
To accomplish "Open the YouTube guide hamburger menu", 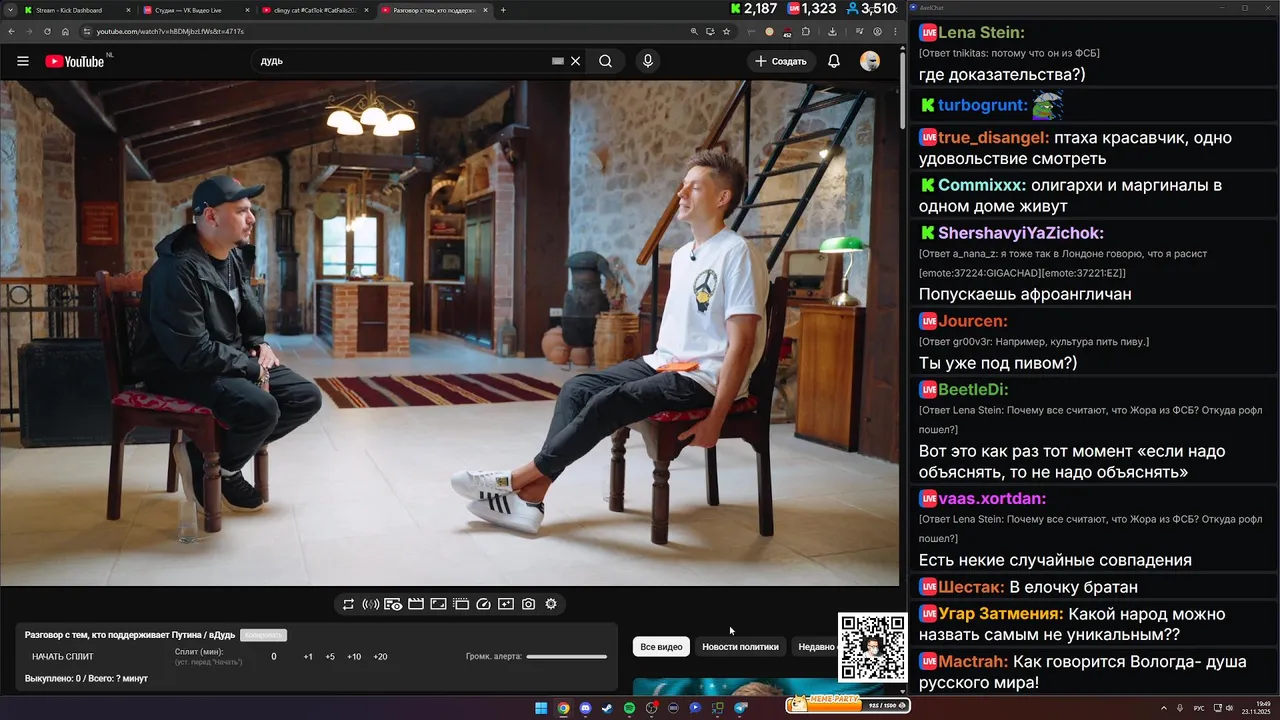I will click(x=23, y=61).
